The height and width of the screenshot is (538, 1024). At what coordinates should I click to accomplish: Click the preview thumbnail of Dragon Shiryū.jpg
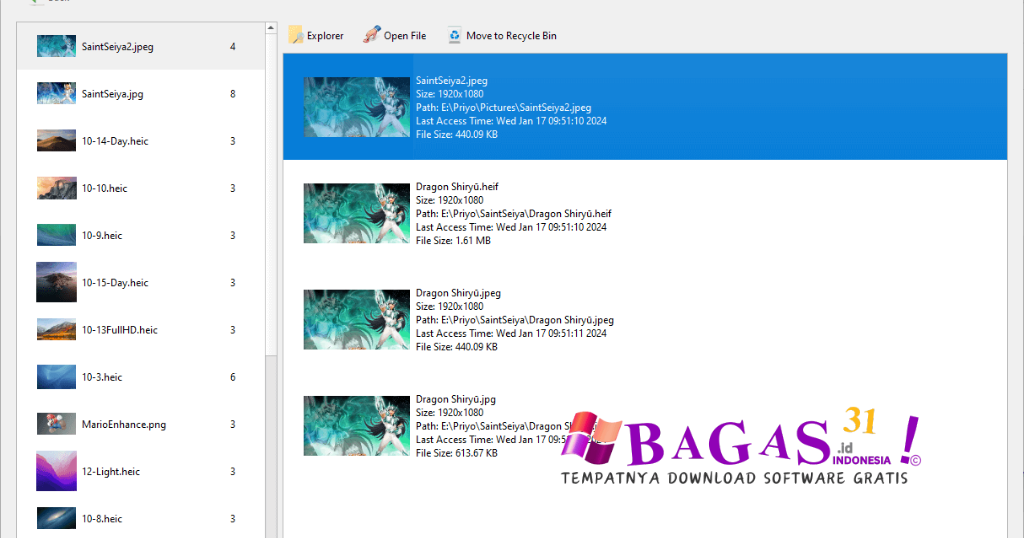tap(357, 426)
